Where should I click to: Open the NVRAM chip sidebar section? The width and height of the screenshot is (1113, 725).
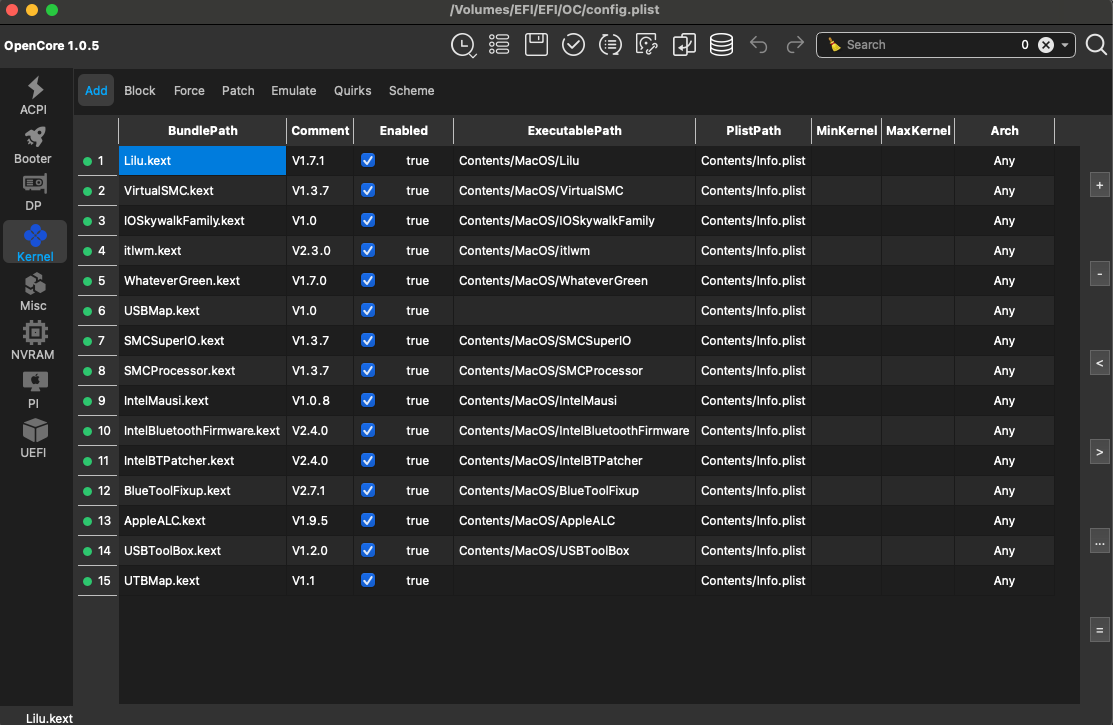tap(33, 341)
